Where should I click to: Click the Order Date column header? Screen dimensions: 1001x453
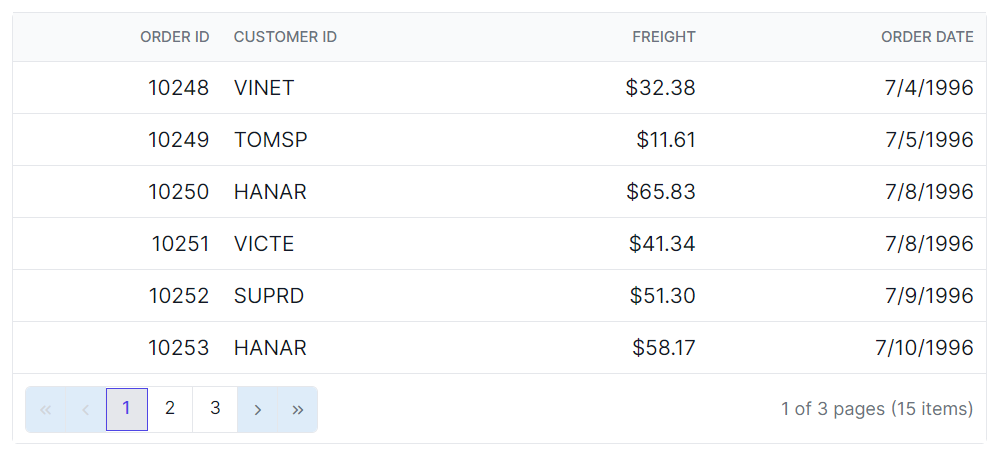(x=926, y=37)
